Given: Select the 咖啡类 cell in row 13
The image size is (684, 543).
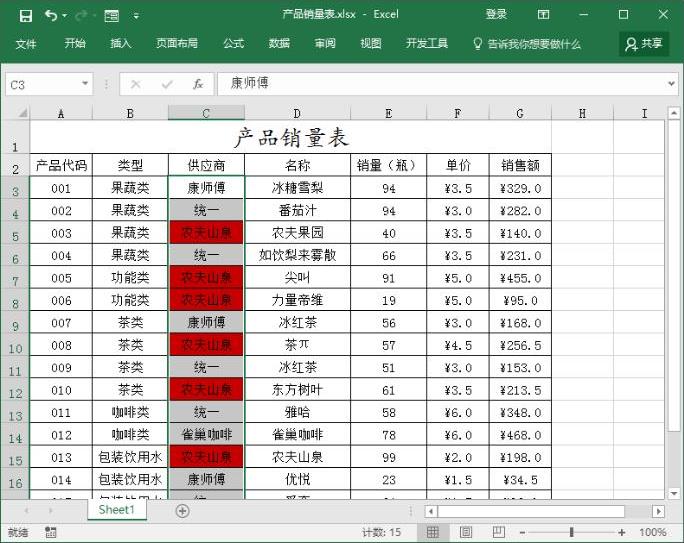Looking at the screenshot, I should (130, 412).
